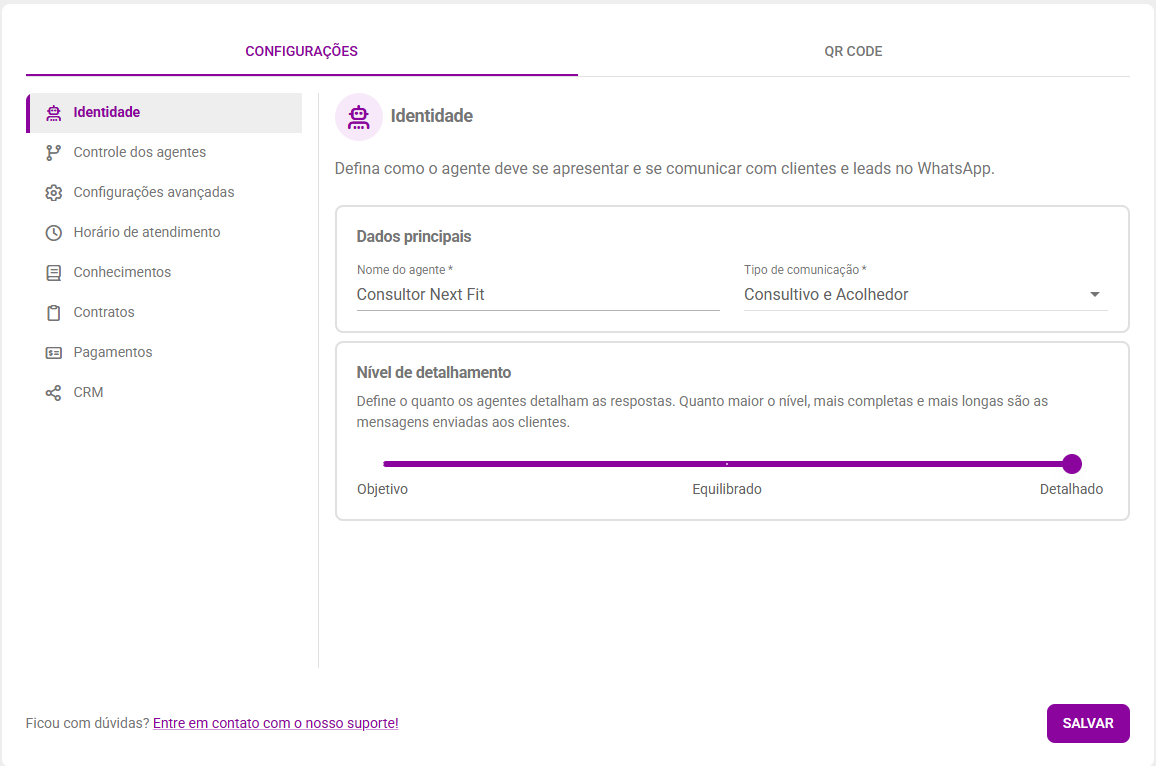Set slider to Equilibrado midpoint mark

[727, 464]
